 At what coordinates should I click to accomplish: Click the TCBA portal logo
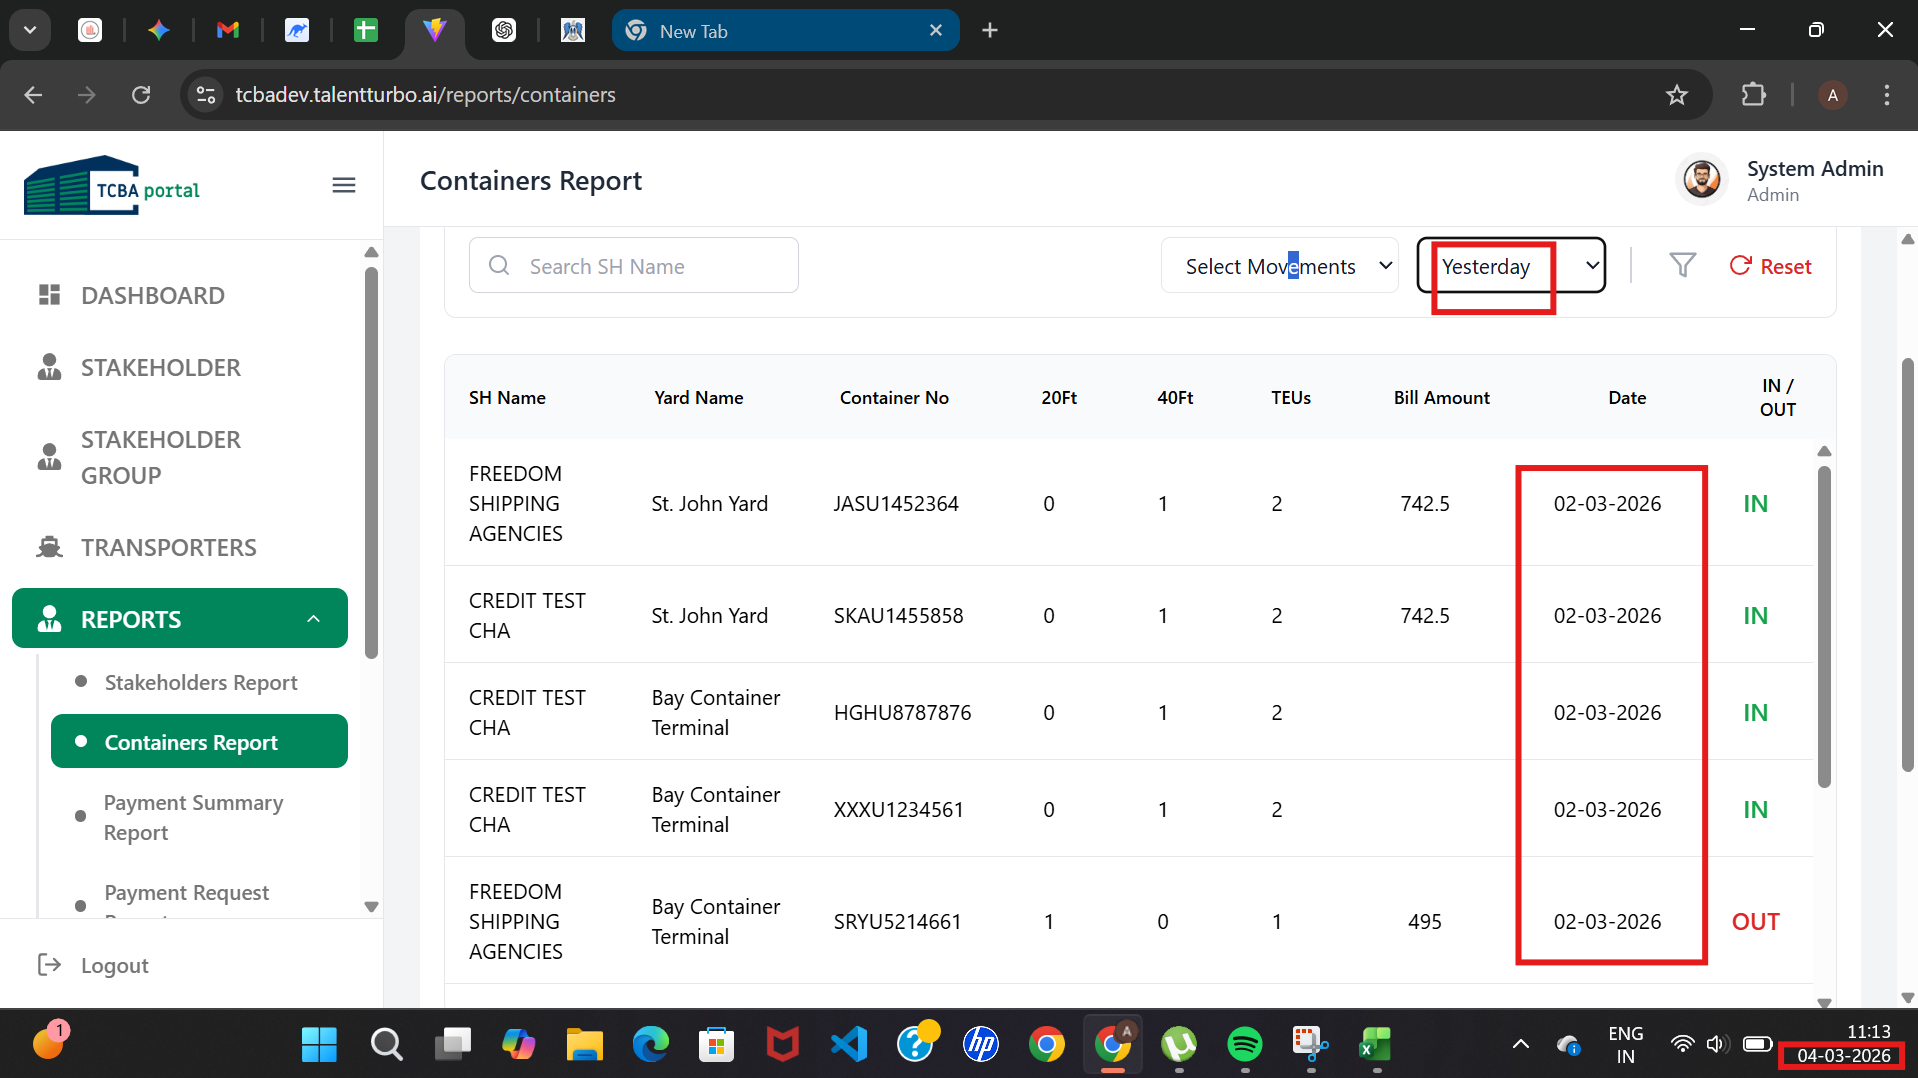[112, 187]
